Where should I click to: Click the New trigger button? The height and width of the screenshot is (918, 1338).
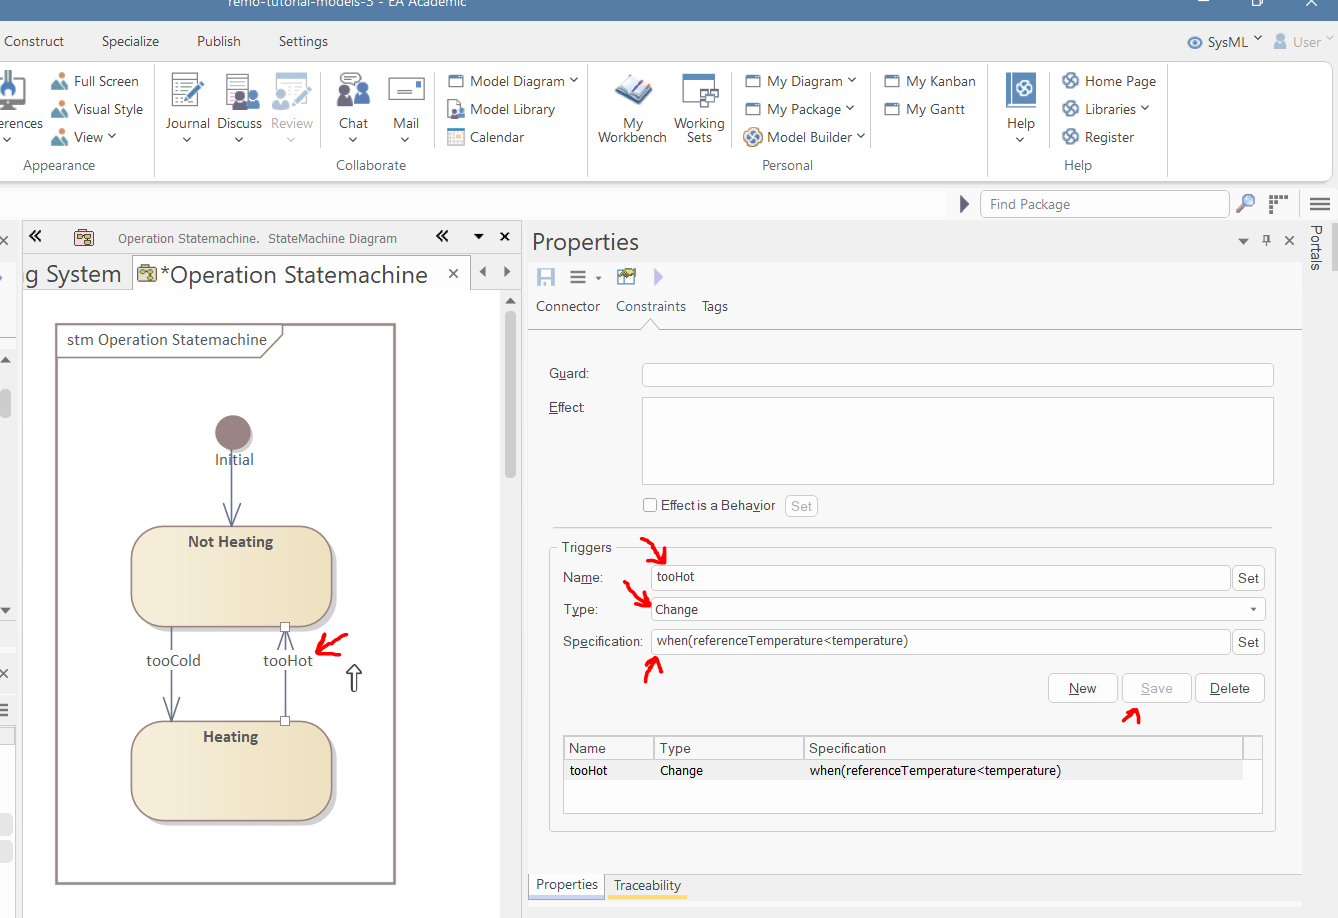coord(1082,688)
